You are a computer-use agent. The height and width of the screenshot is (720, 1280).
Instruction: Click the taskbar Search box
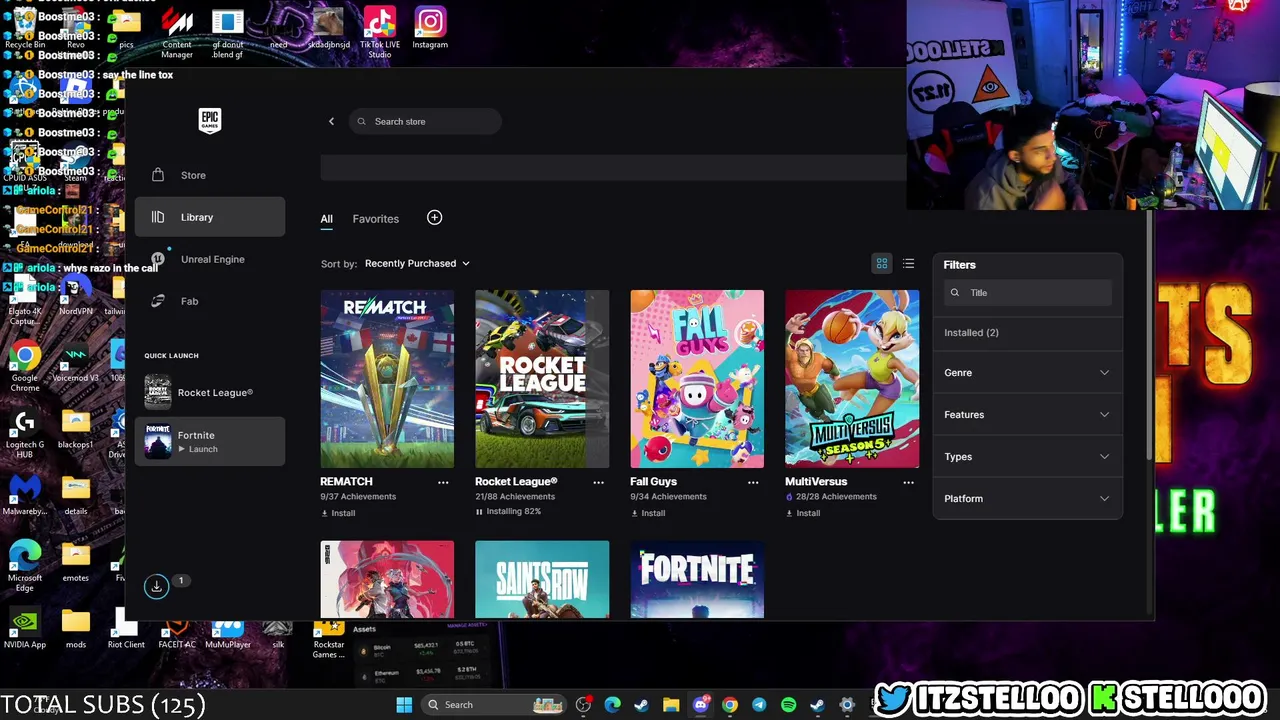(494, 705)
